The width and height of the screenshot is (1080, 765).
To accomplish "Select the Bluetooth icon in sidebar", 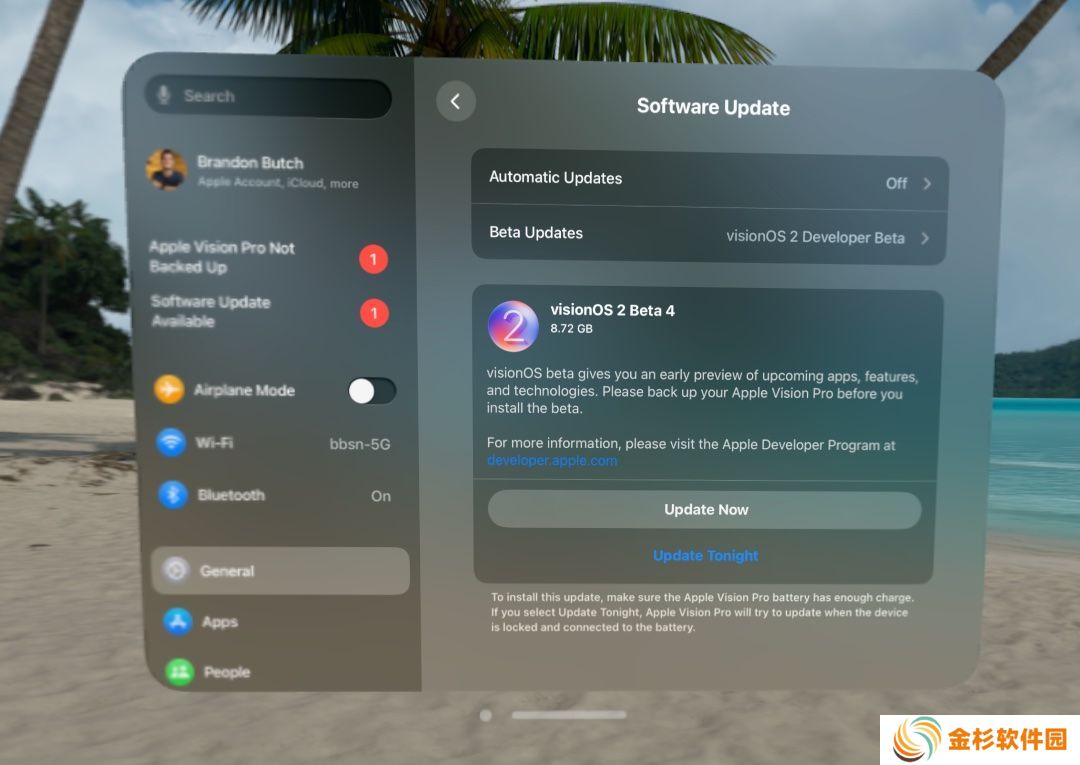I will click(173, 494).
